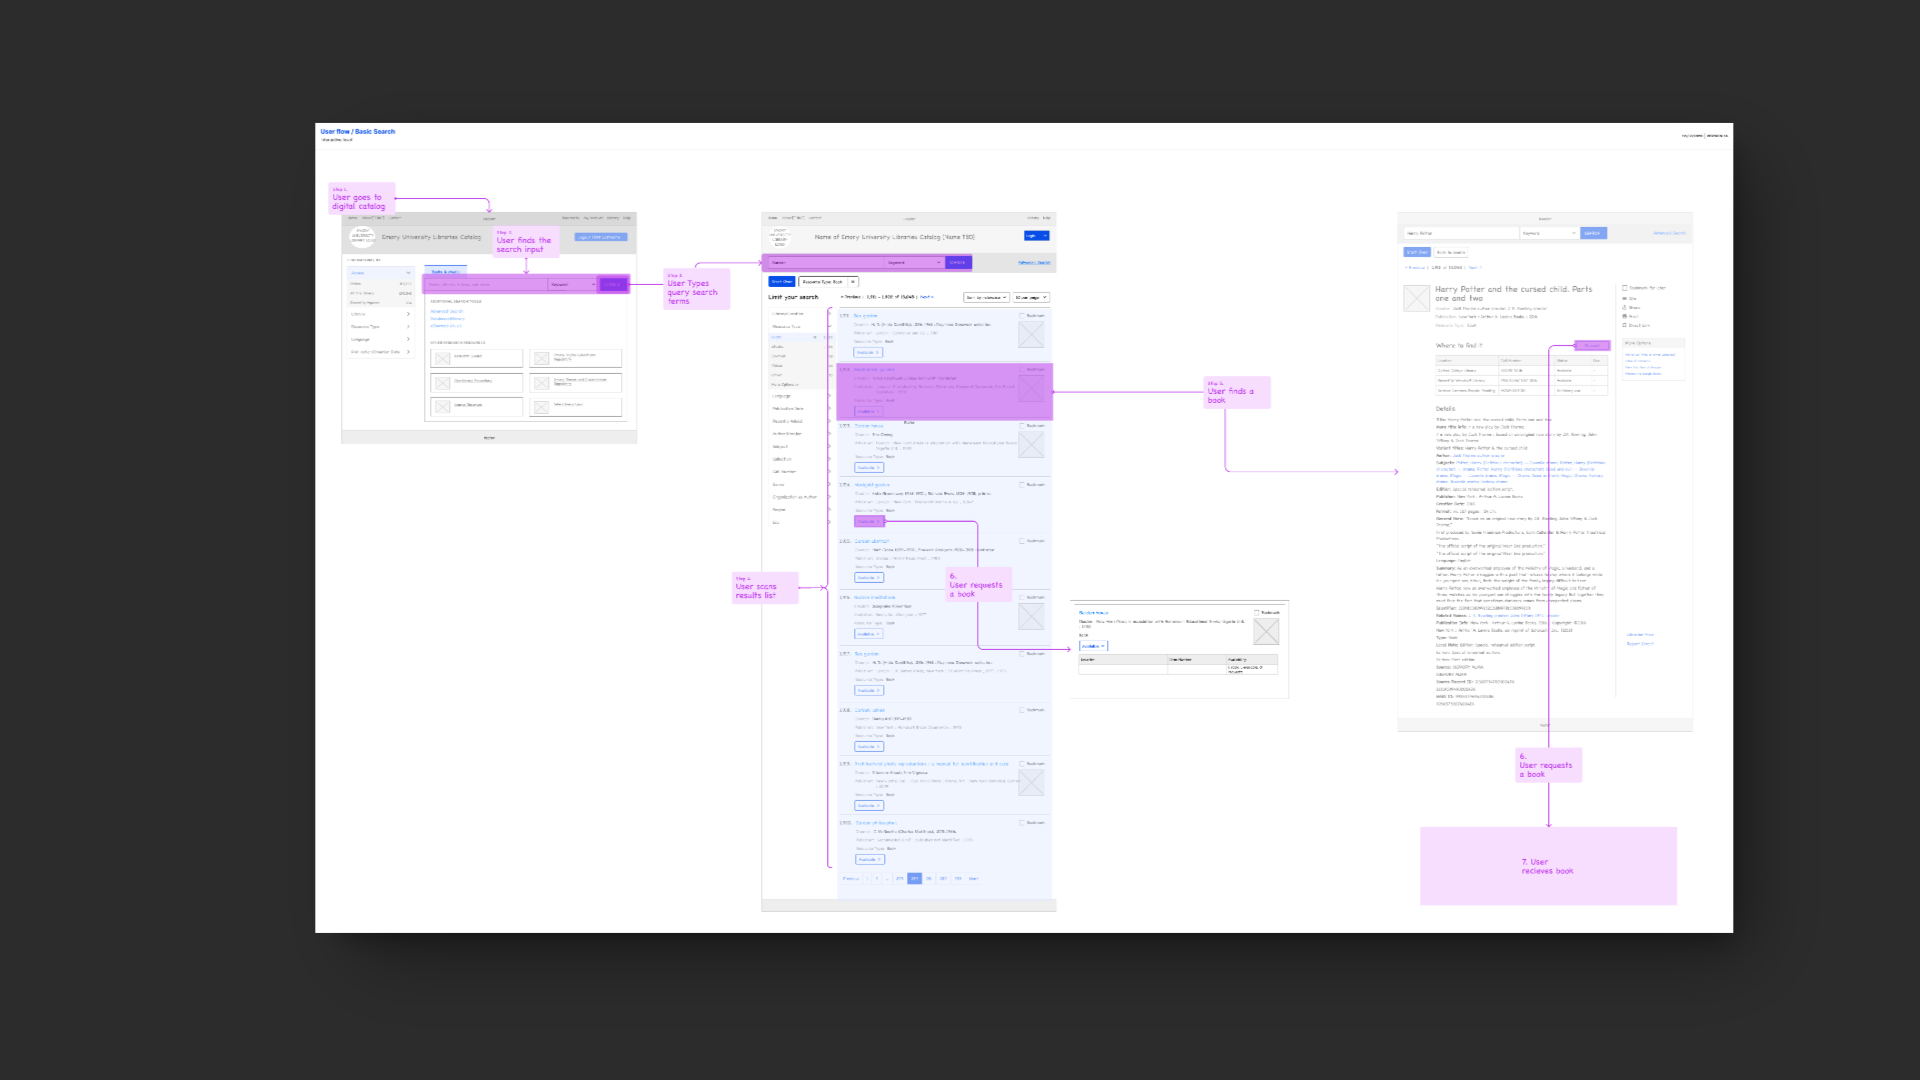Screen dimensions: 1920x1080
Task: Expand the Library facet on homepage sidebar
Action: pos(380,314)
